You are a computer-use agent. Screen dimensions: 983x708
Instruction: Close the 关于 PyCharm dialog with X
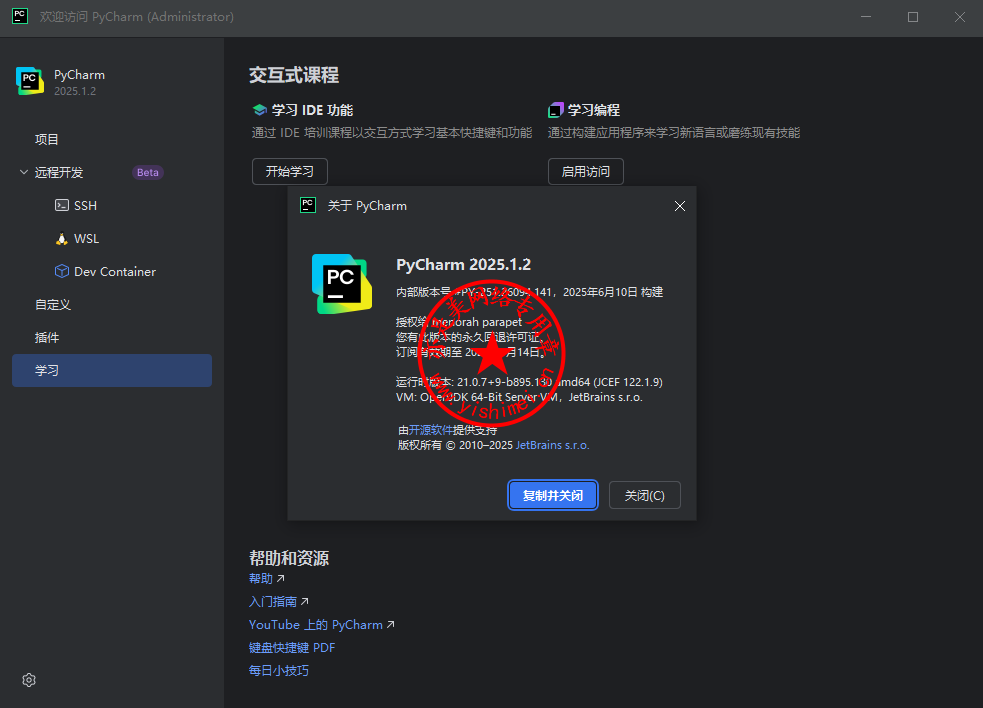click(x=680, y=206)
